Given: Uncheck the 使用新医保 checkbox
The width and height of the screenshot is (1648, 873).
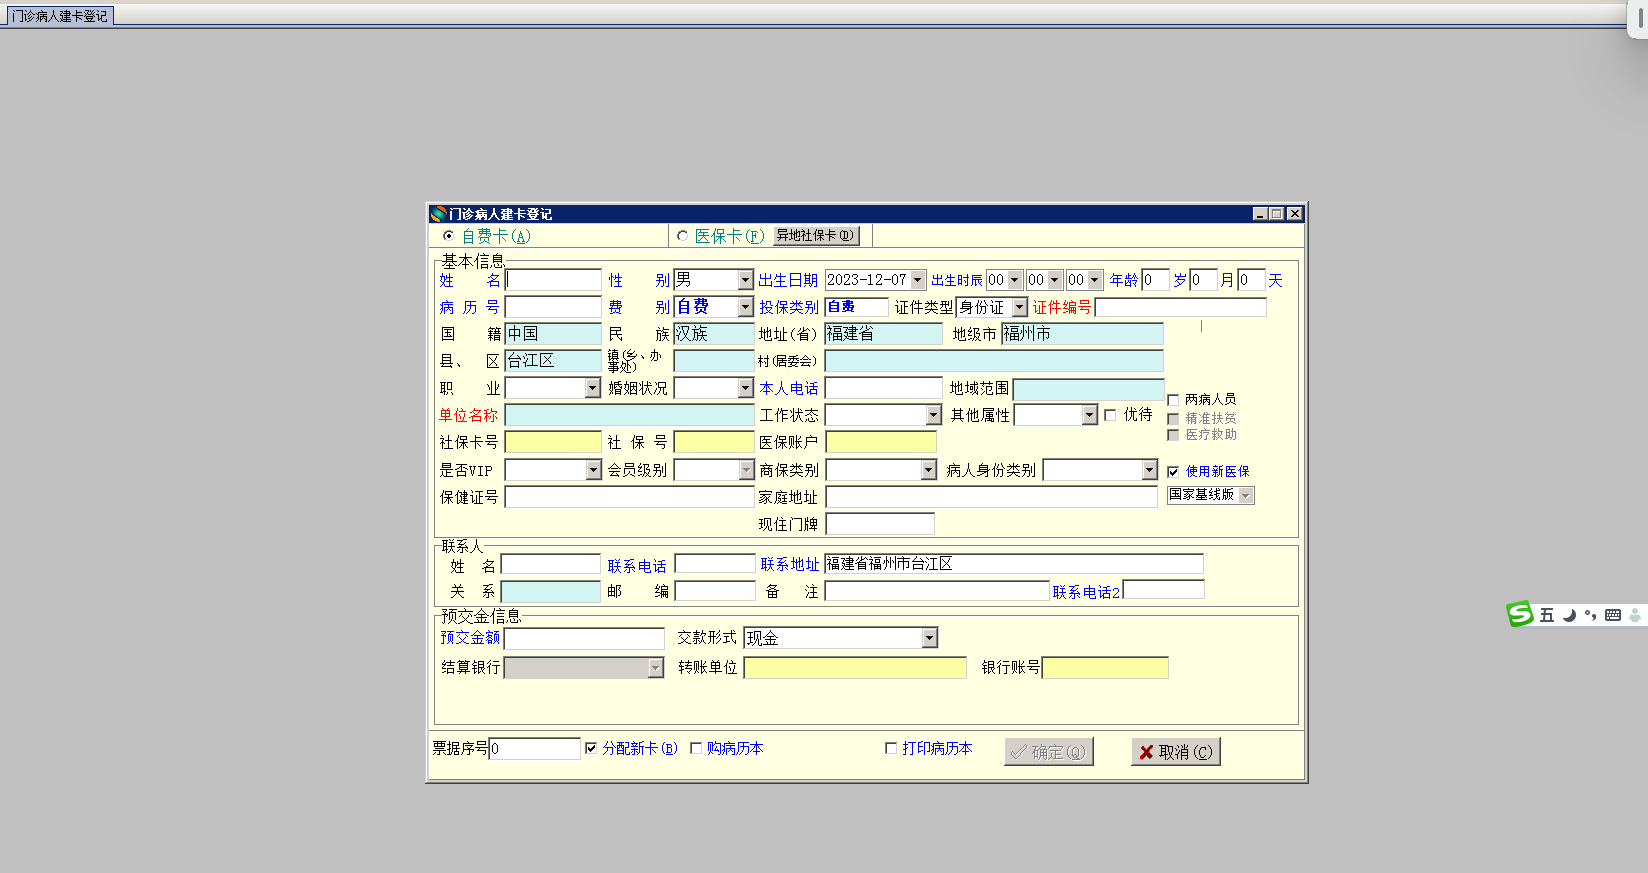Looking at the screenshot, I should click(1173, 471).
